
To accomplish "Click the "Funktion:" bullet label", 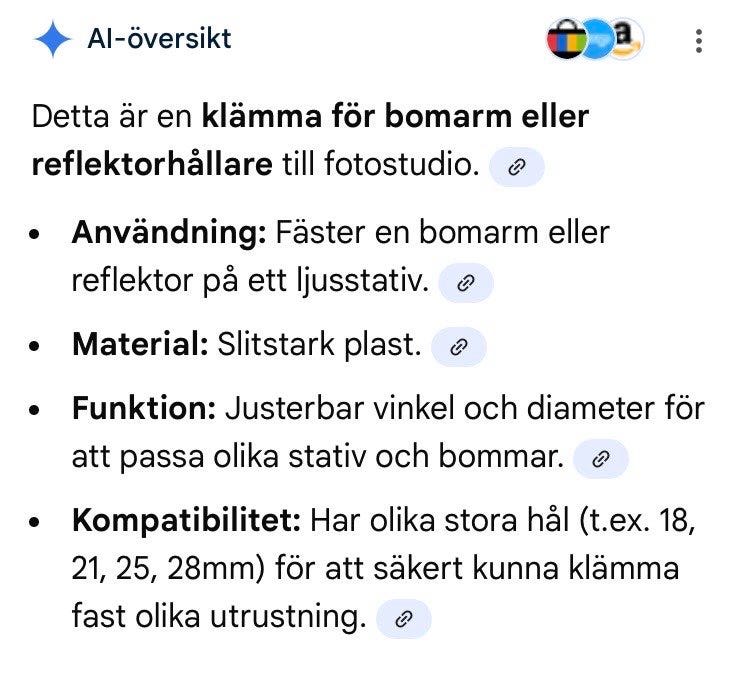I will click(144, 409).
